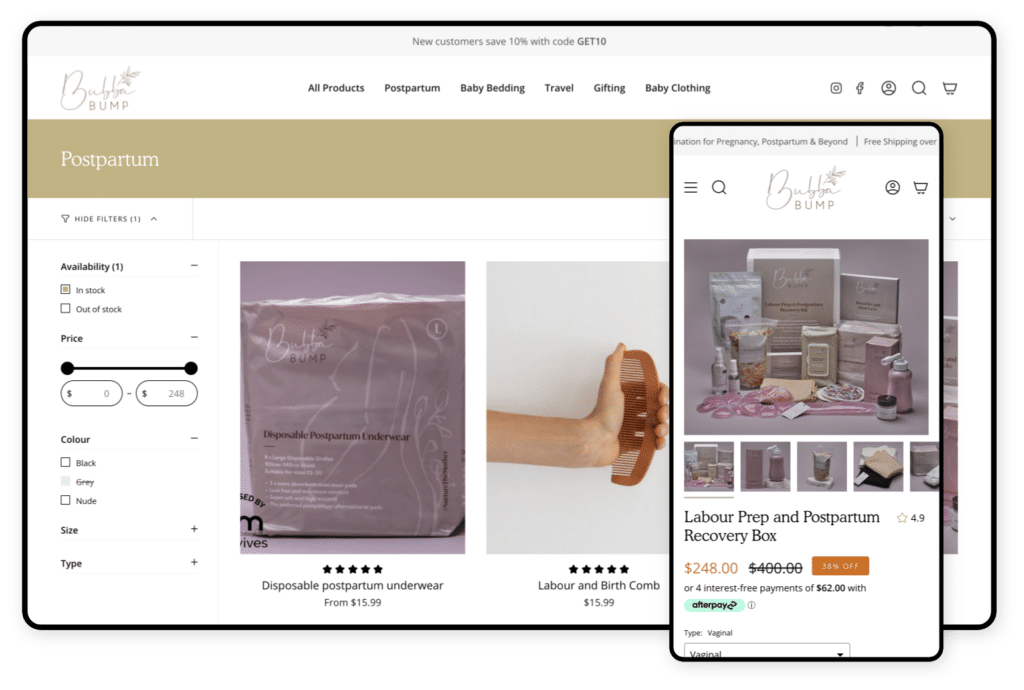This screenshot has height=690, width=1024.
Task: Click the search magnifier in desktop header
Action: pos(919,88)
